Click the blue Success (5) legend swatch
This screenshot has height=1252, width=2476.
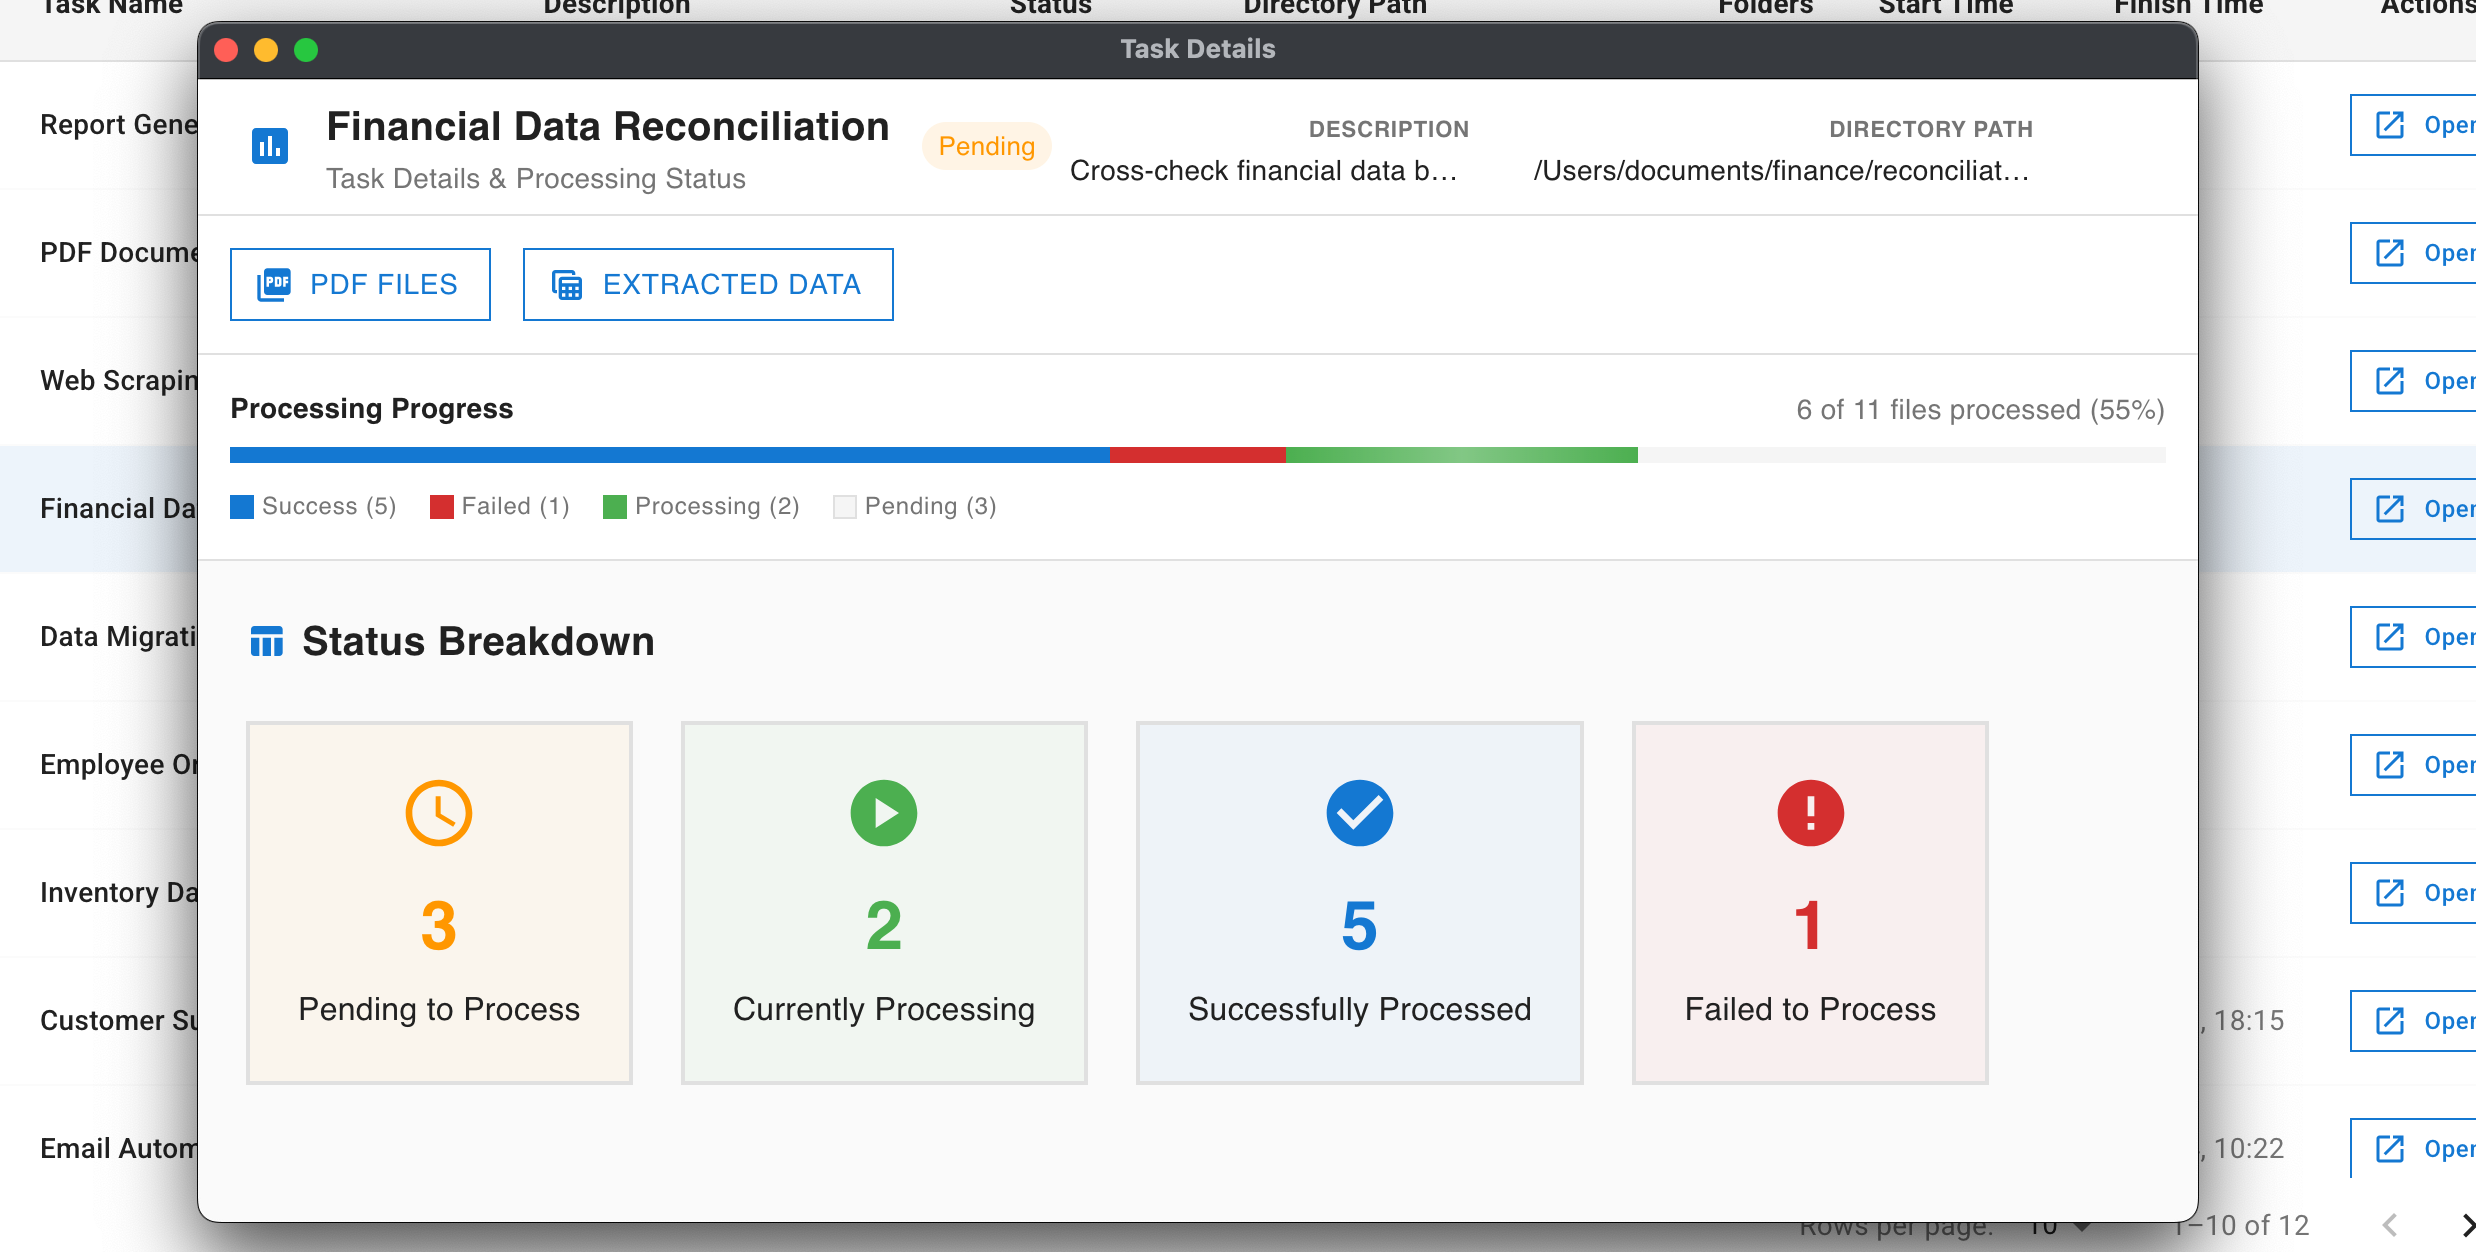242,507
